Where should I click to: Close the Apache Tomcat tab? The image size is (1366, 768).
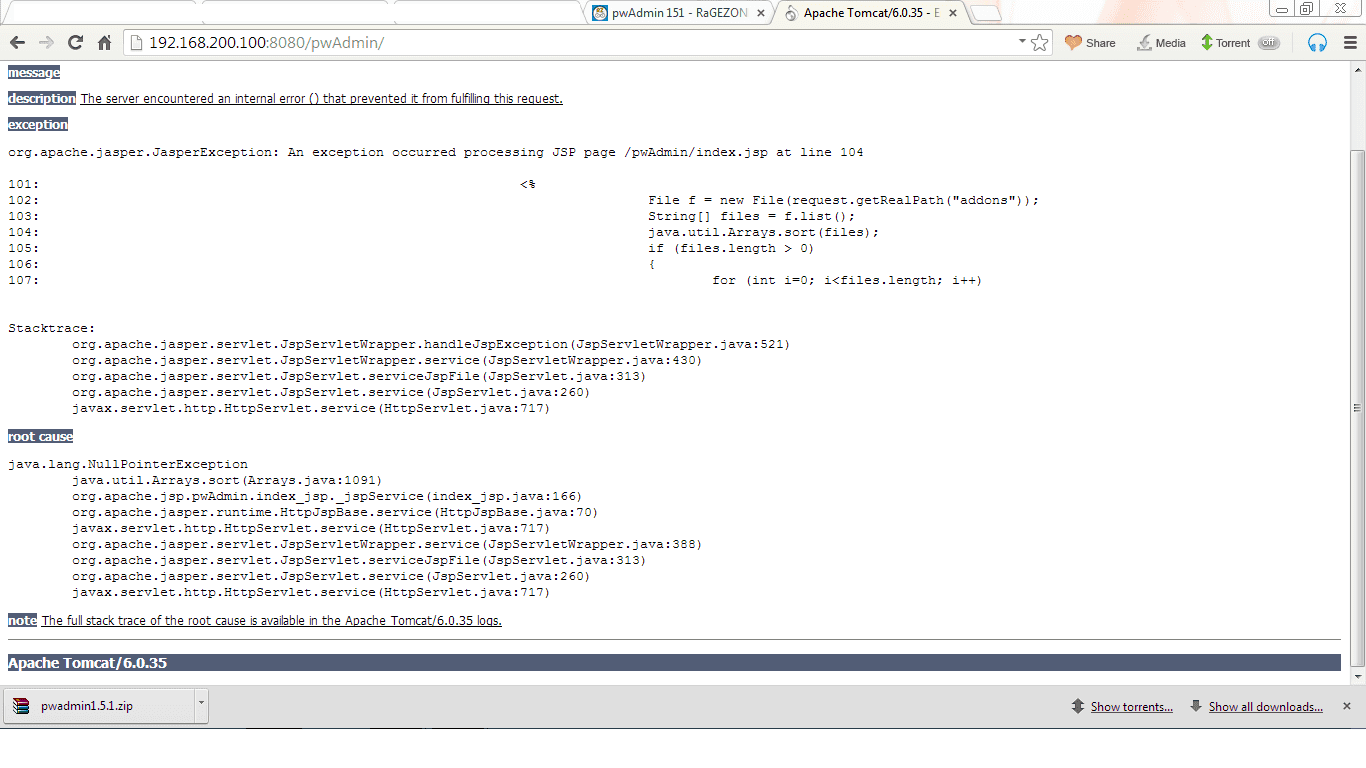point(952,14)
